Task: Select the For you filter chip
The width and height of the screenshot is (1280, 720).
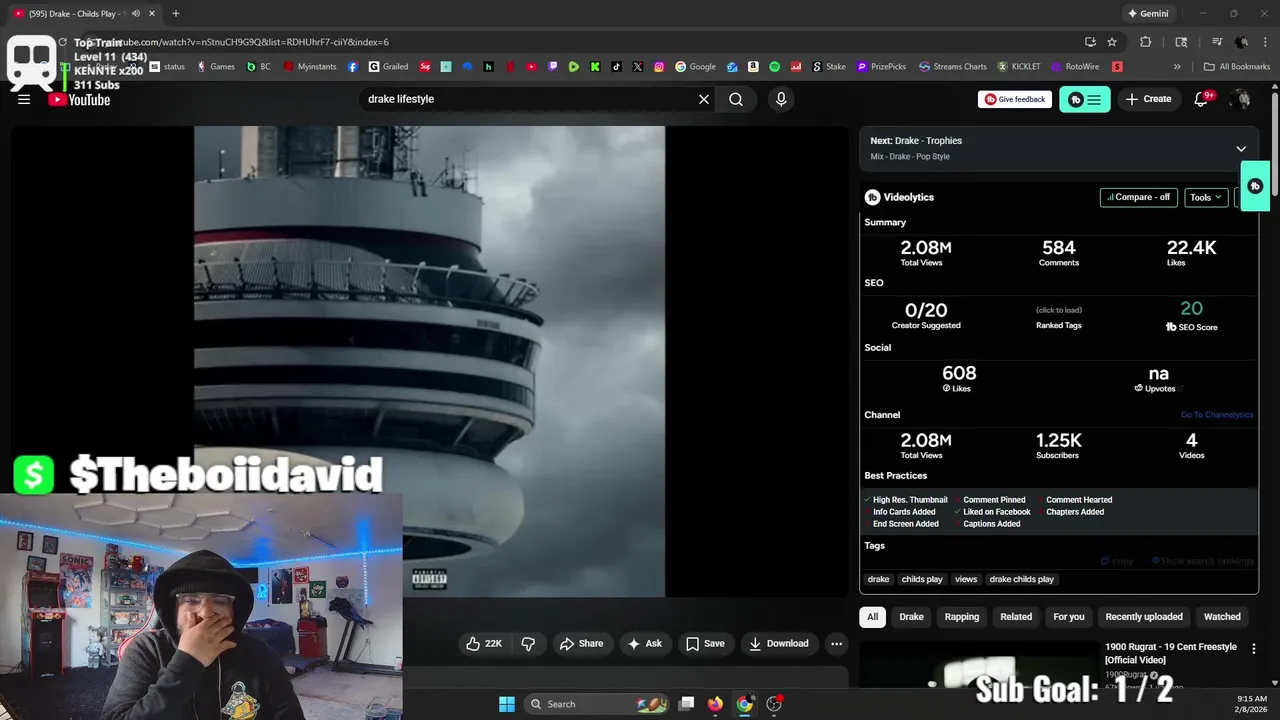Action: pyautogui.click(x=1069, y=617)
